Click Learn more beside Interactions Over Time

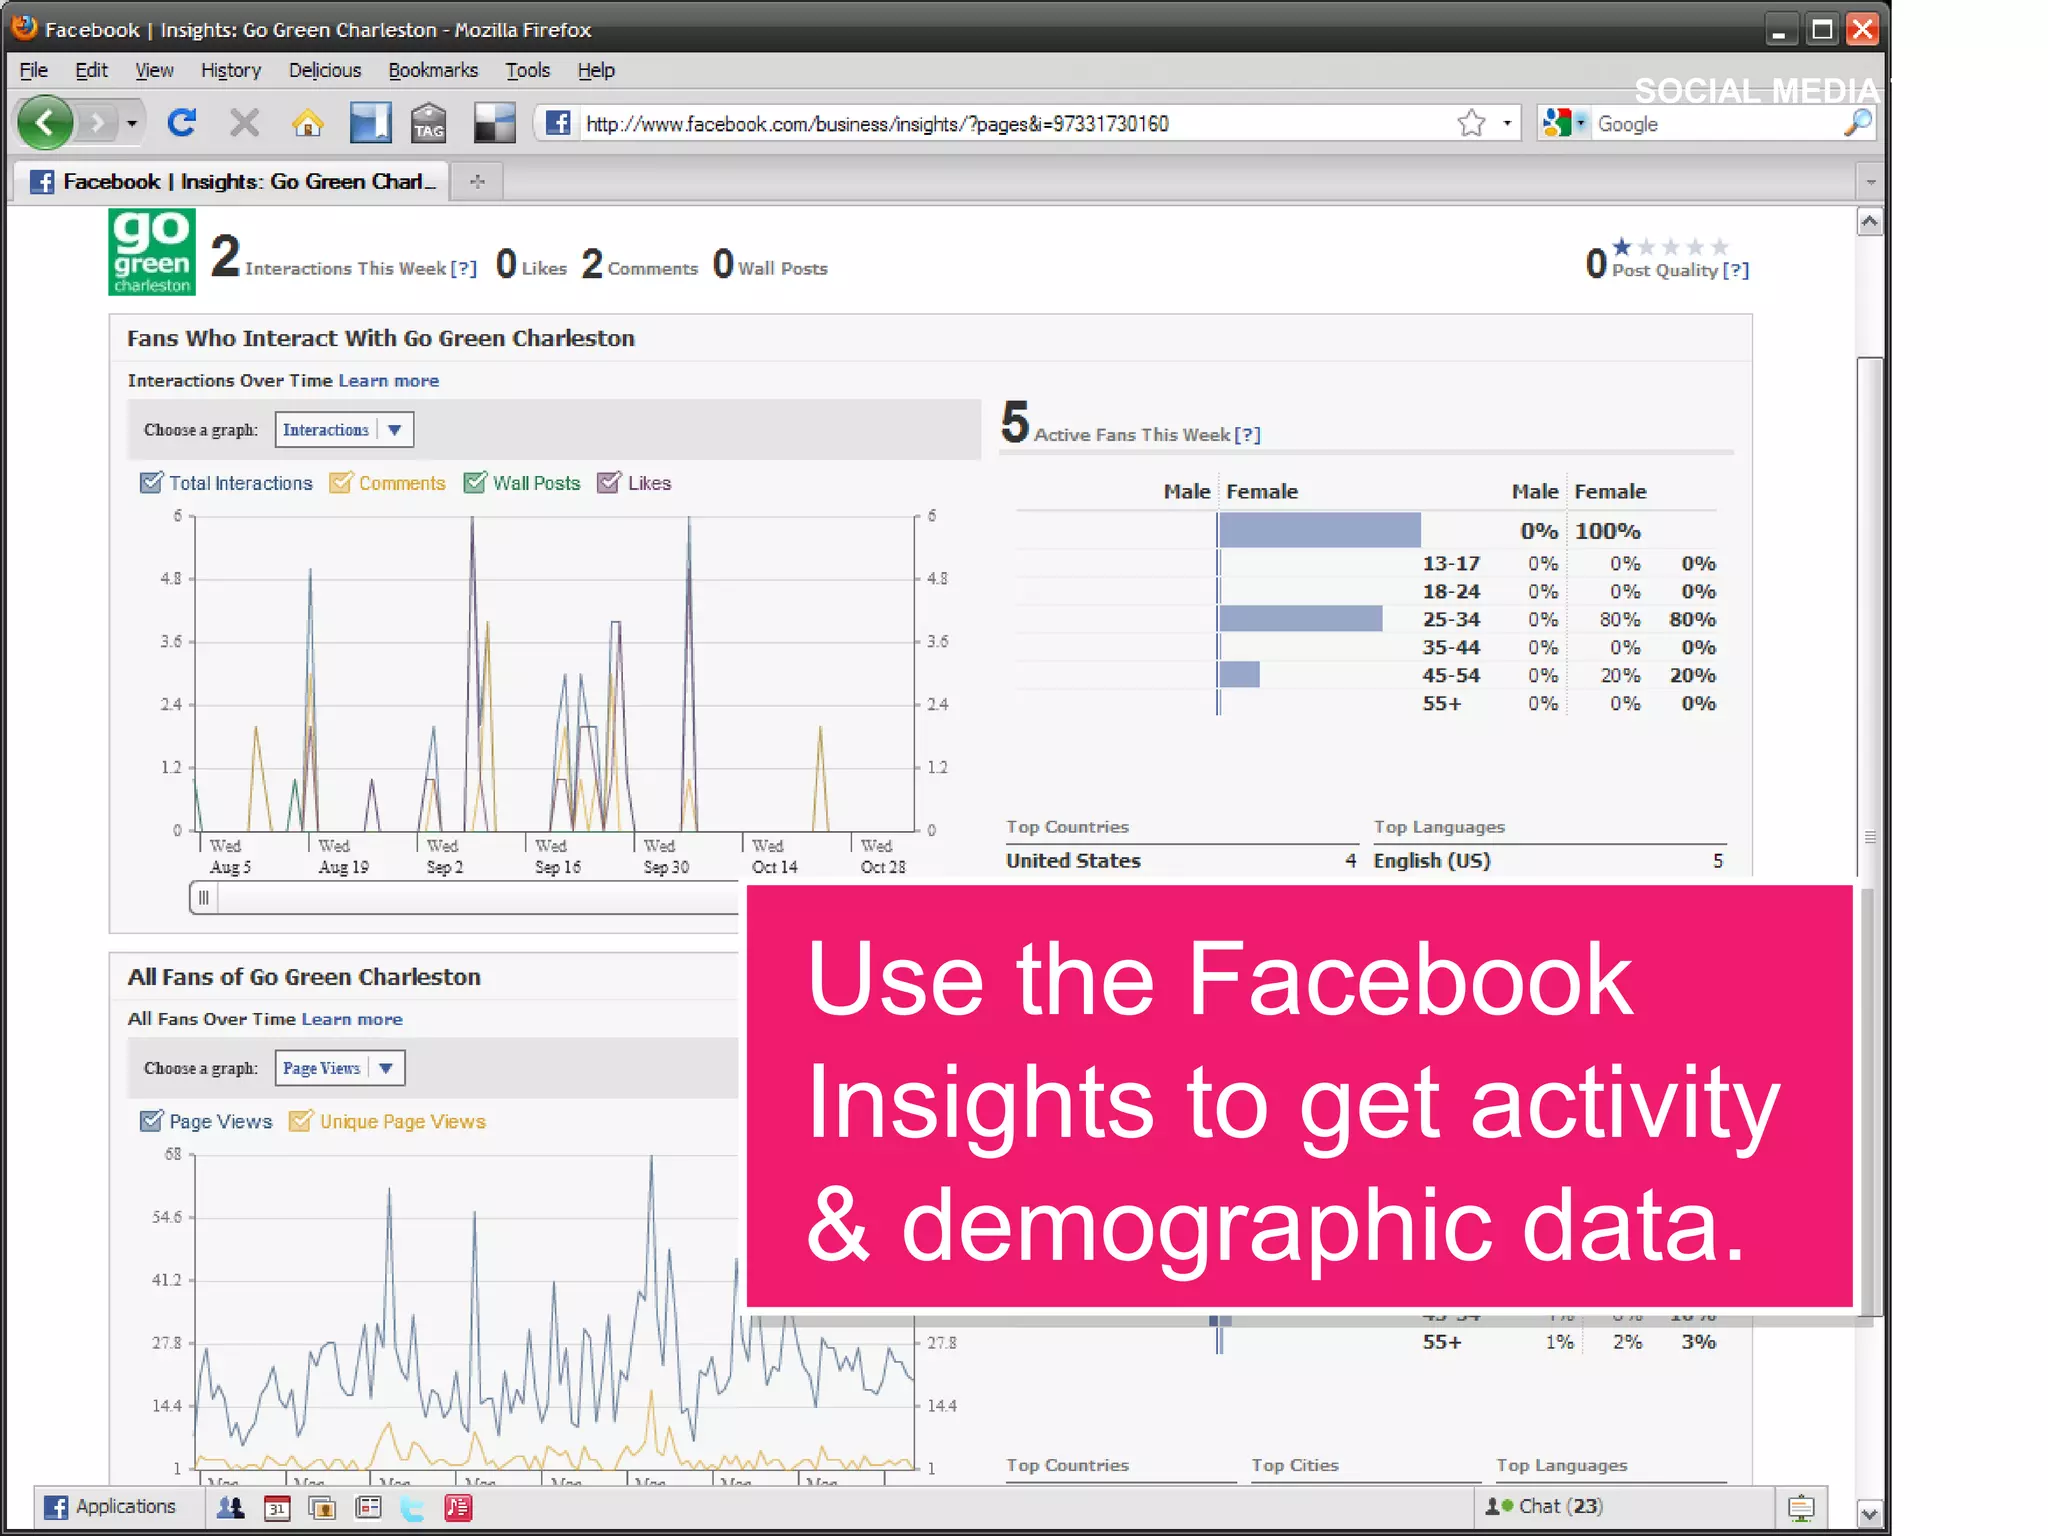click(389, 381)
